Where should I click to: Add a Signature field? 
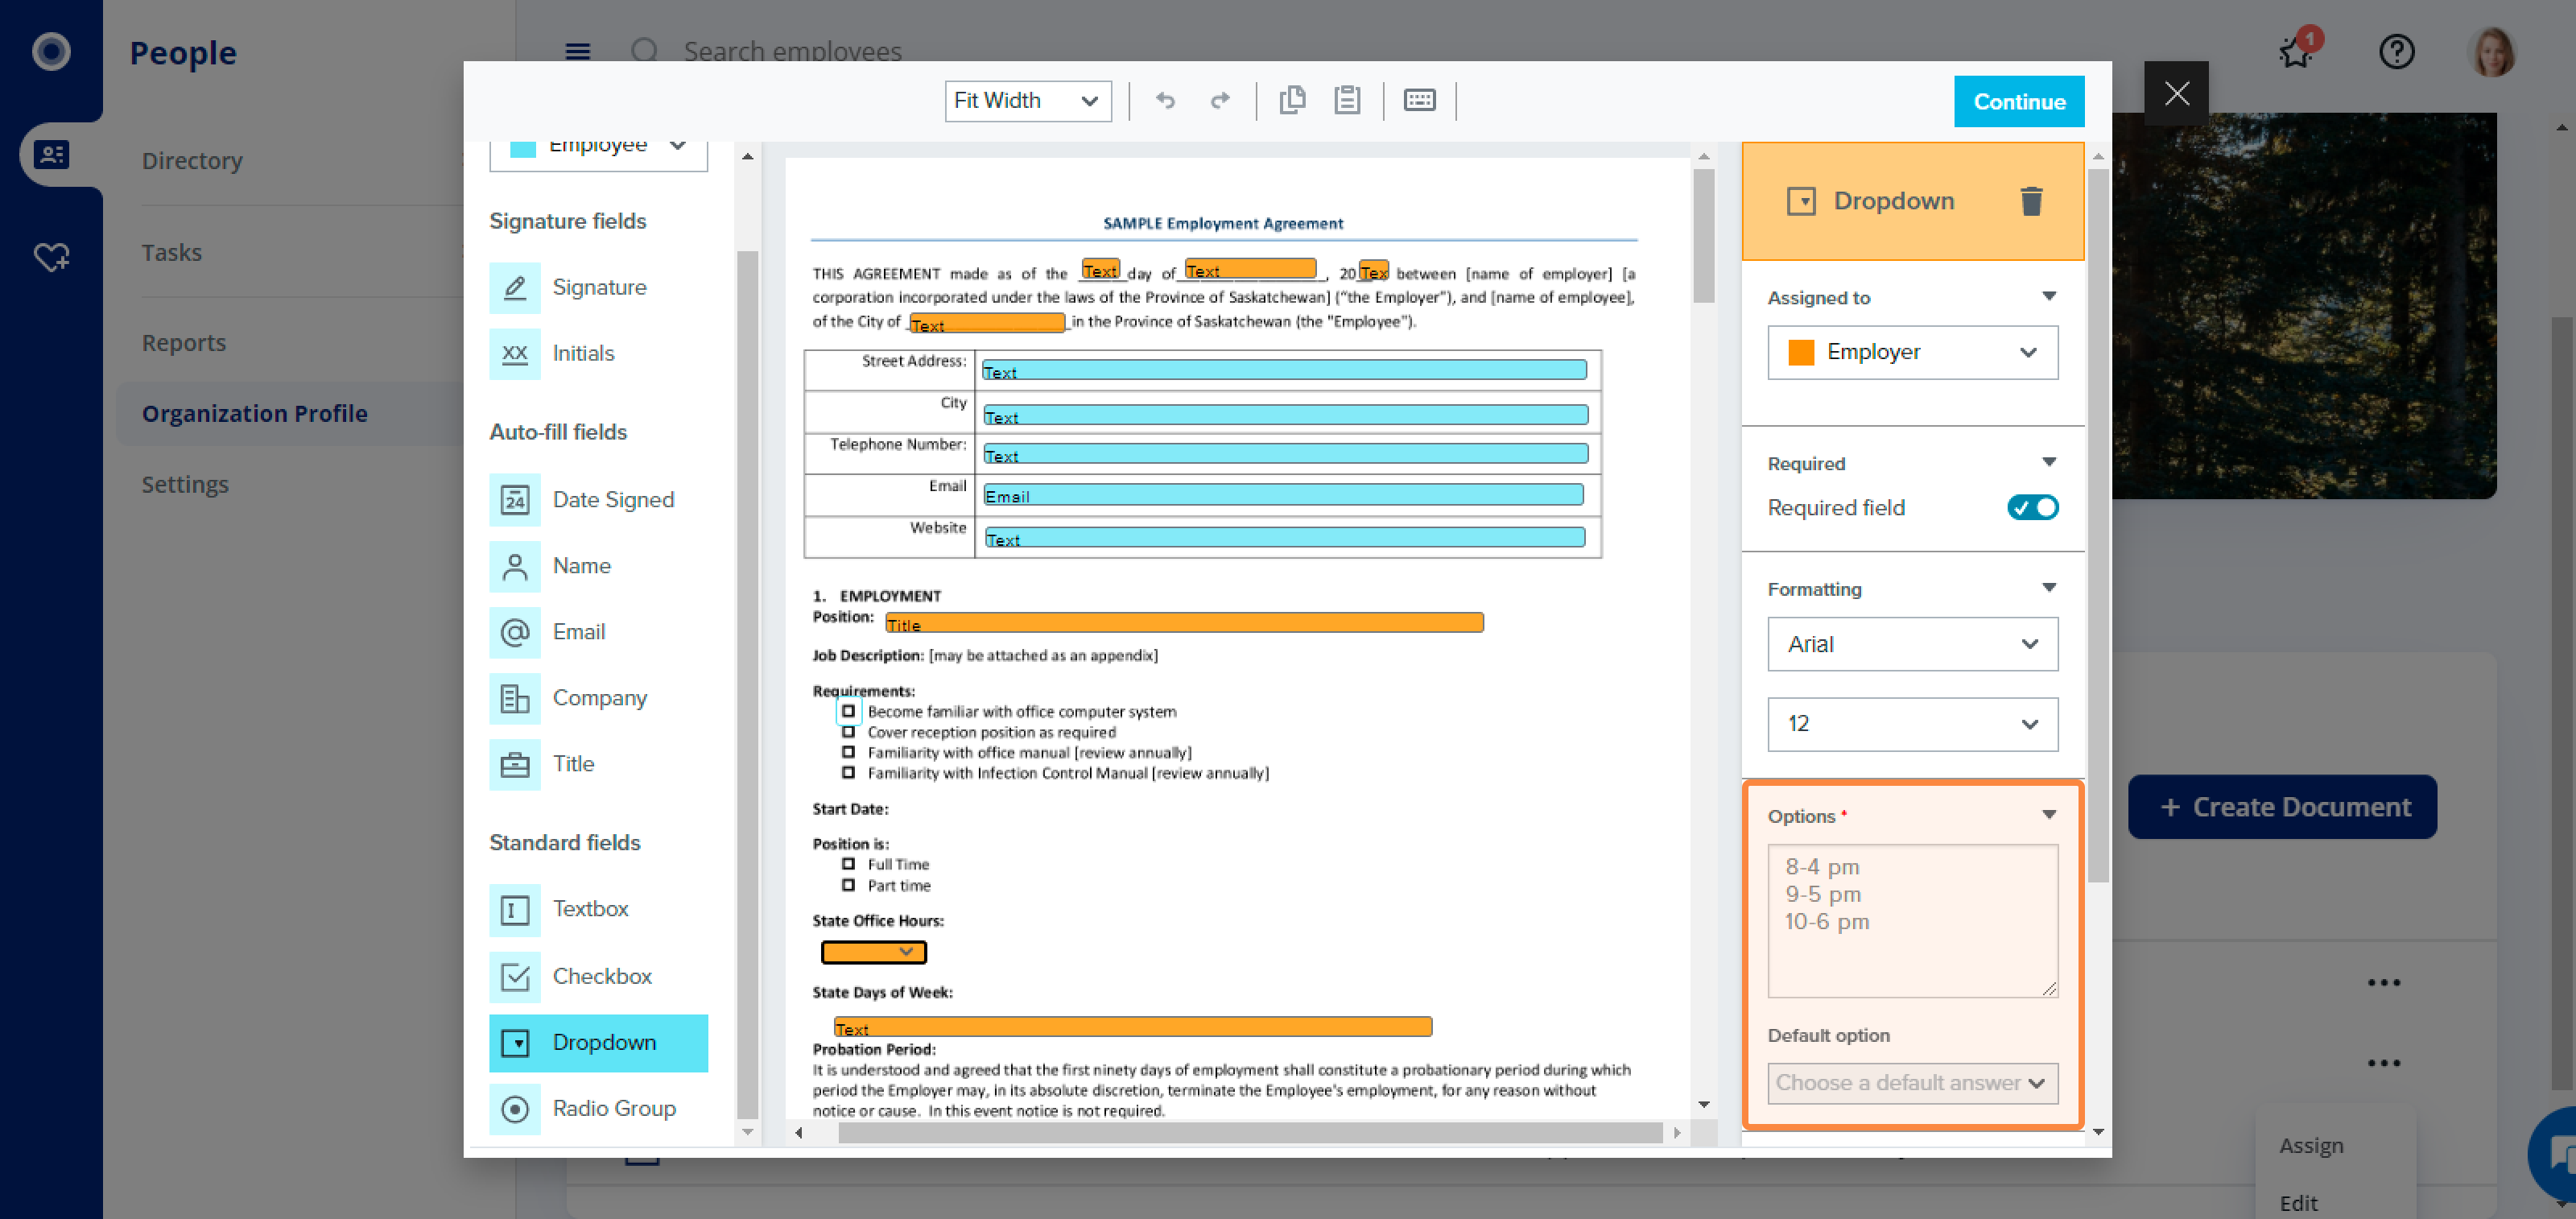tap(598, 288)
